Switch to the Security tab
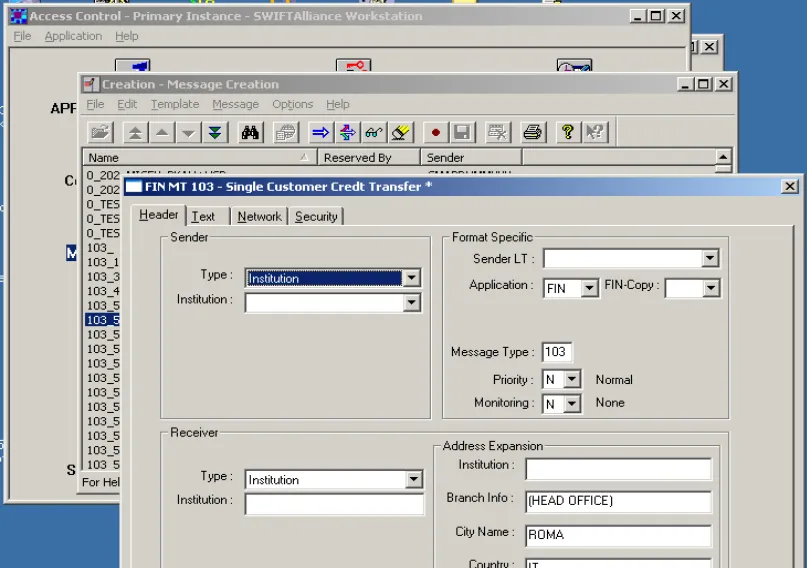Image resolution: width=807 pixels, height=568 pixels. pos(316,216)
